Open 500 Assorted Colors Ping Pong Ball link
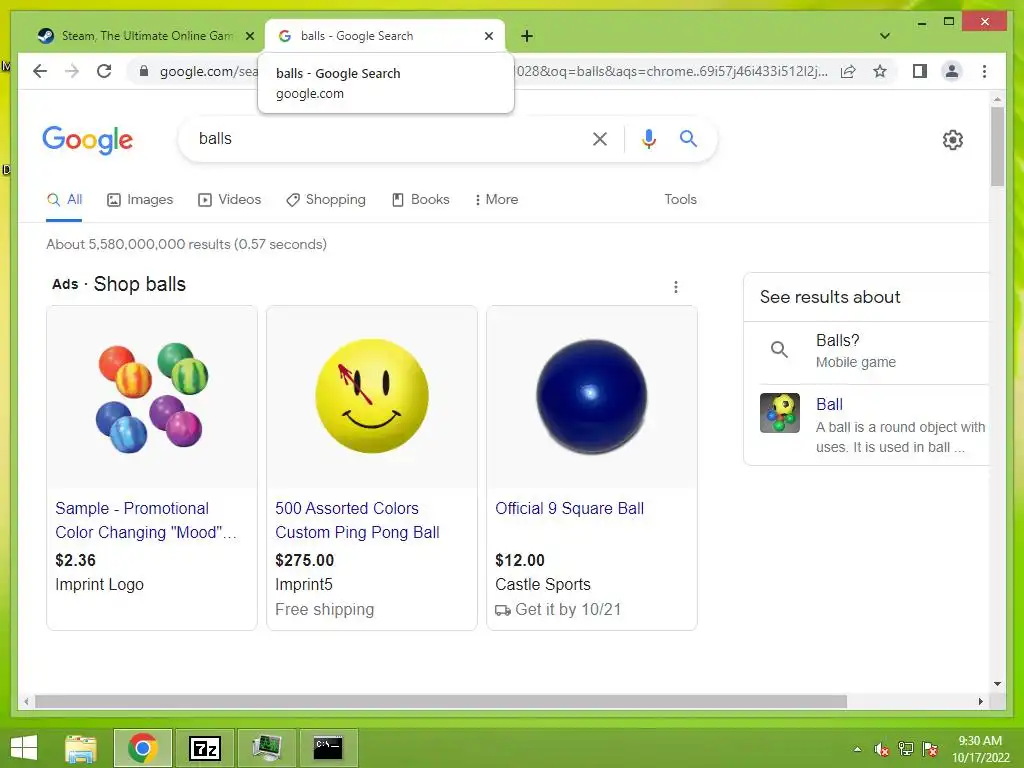The width and height of the screenshot is (1024, 768). click(x=357, y=520)
